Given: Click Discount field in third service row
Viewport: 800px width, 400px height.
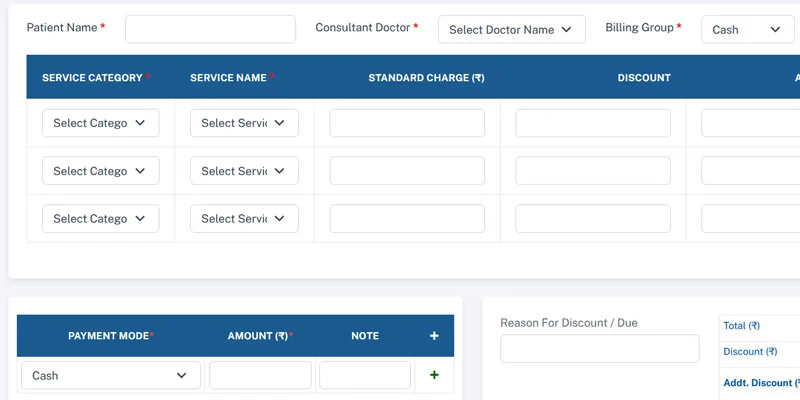Looking at the screenshot, I should pyautogui.click(x=593, y=218).
